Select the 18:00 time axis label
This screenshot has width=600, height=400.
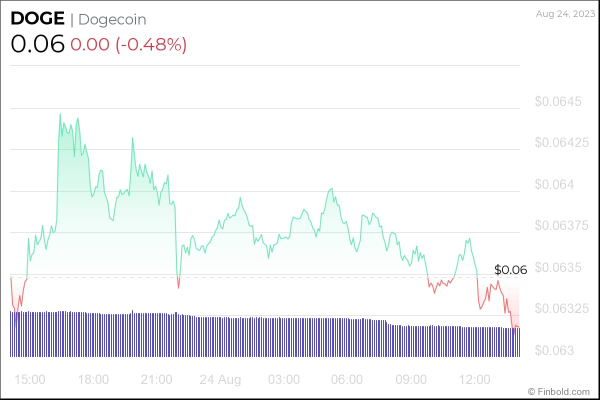click(x=93, y=380)
